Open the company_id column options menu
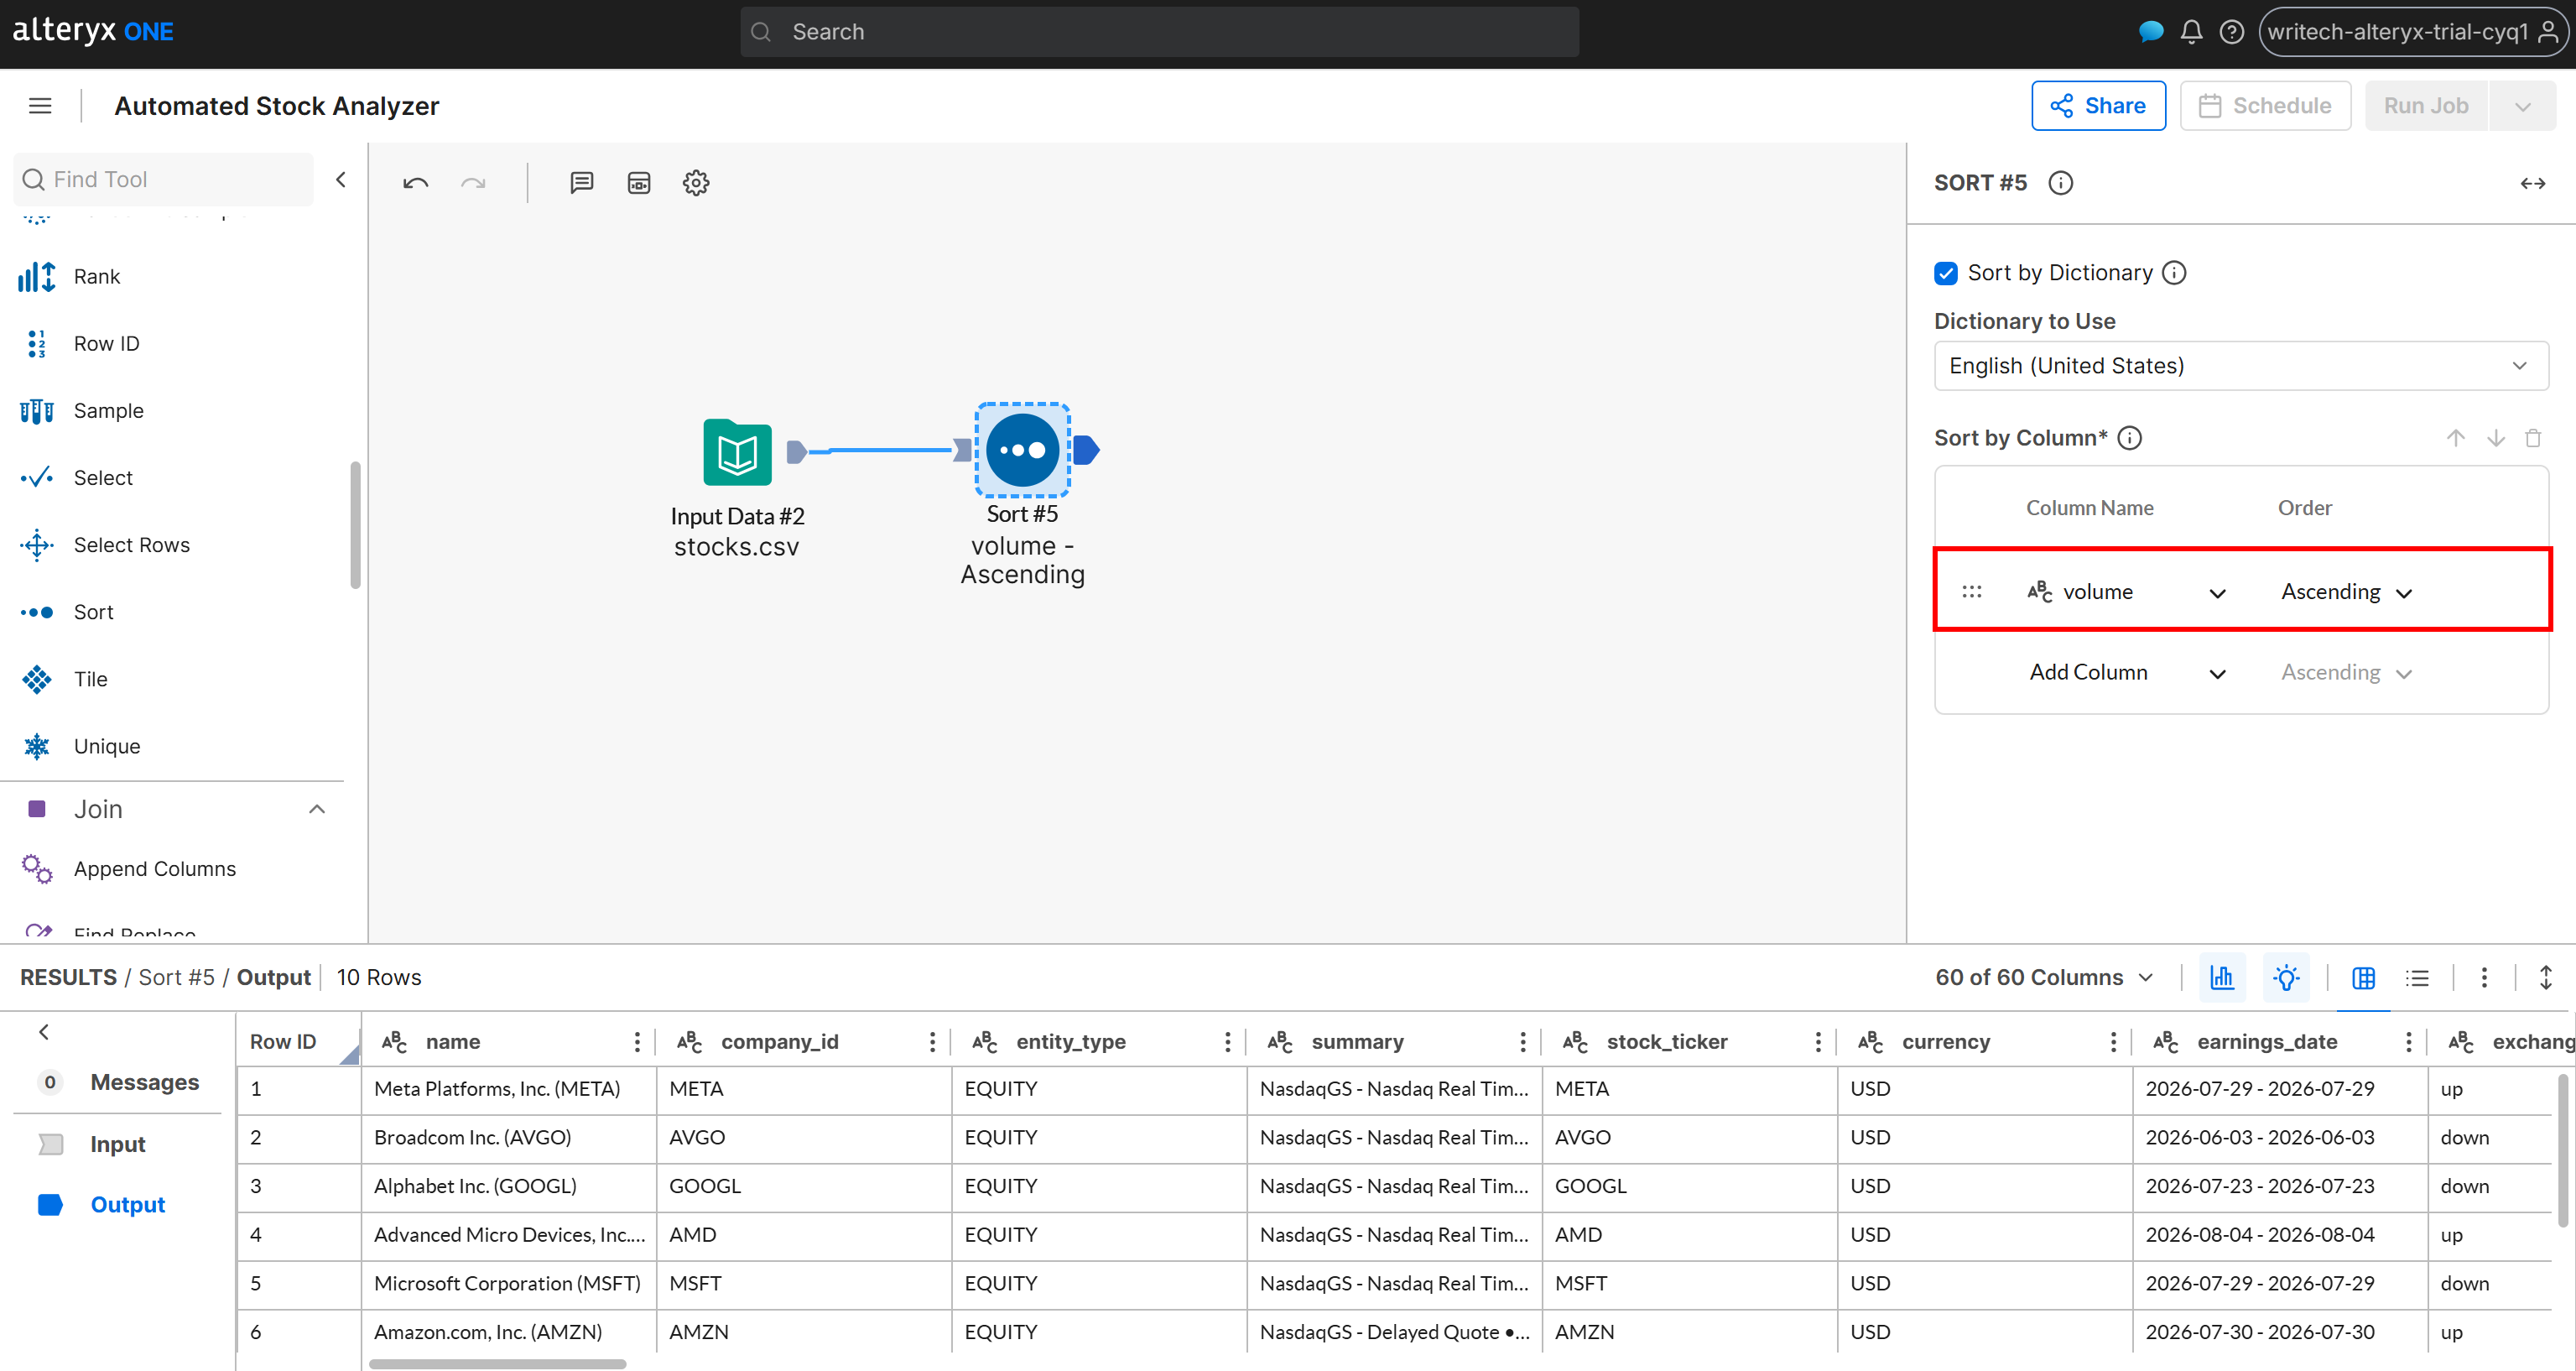Image resolution: width=2576 pixels, height=1371 pixels. 932,1042
